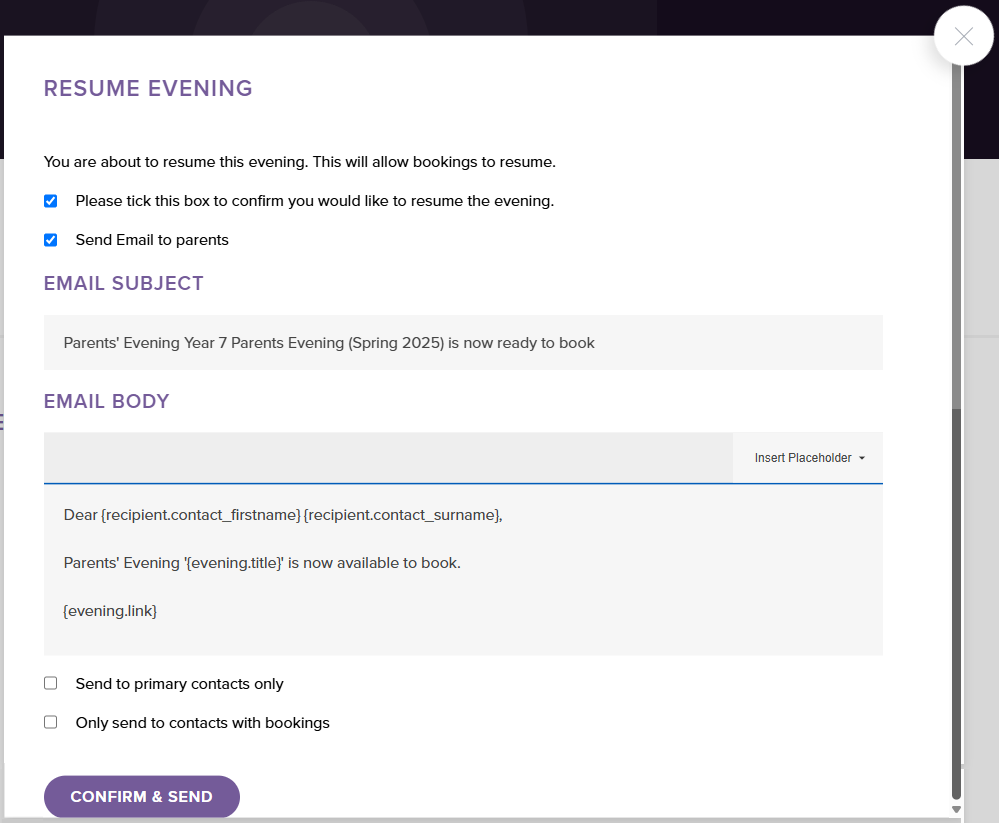Open the Insert Placeholder menu

tap(805, 458)
